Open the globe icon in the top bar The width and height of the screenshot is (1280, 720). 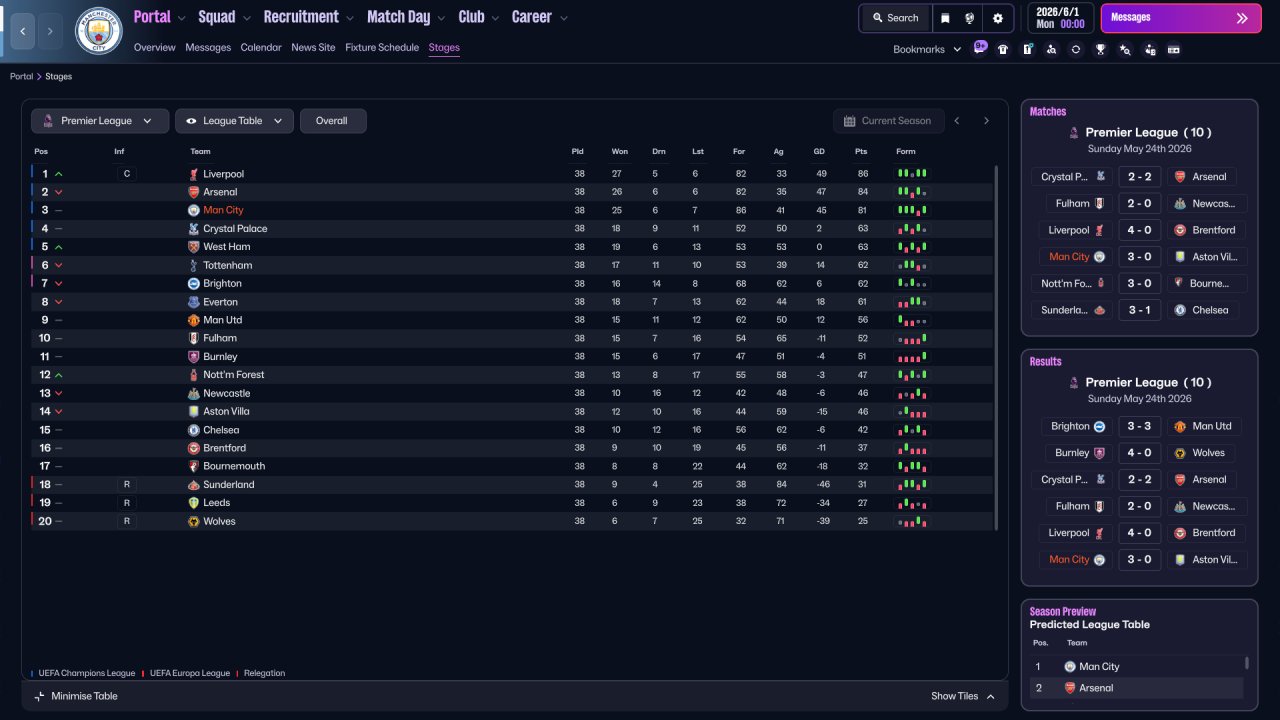970,18
